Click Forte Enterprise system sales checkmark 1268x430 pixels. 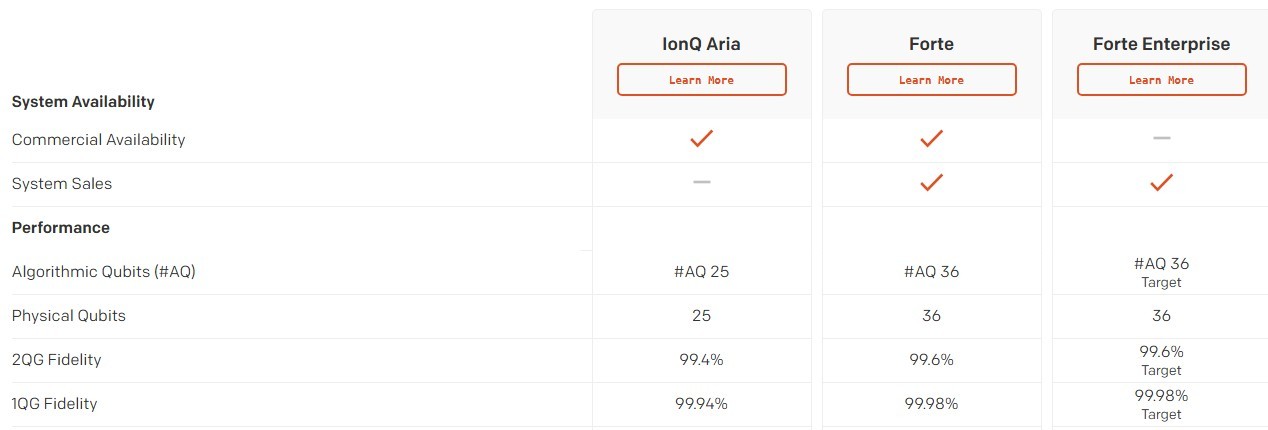click(x=1161, y=183)
